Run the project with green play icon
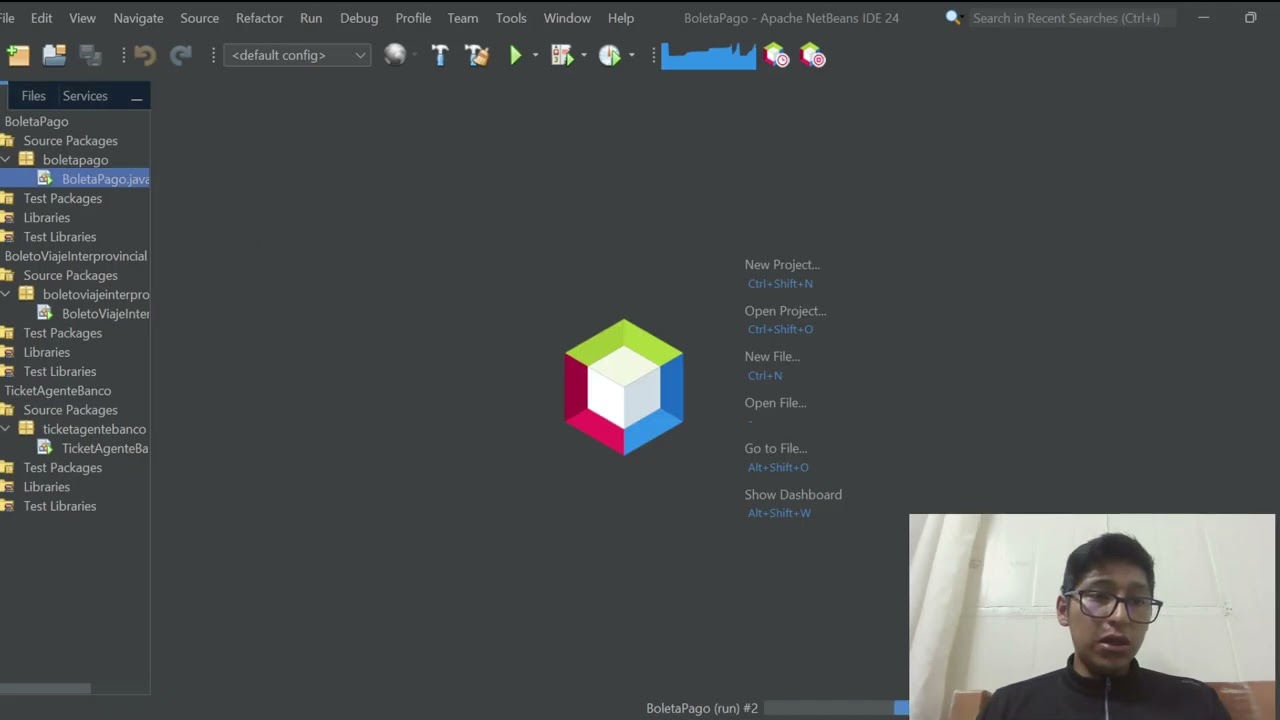Viewport: 1280px width, 720px height. tap(516, 56)
